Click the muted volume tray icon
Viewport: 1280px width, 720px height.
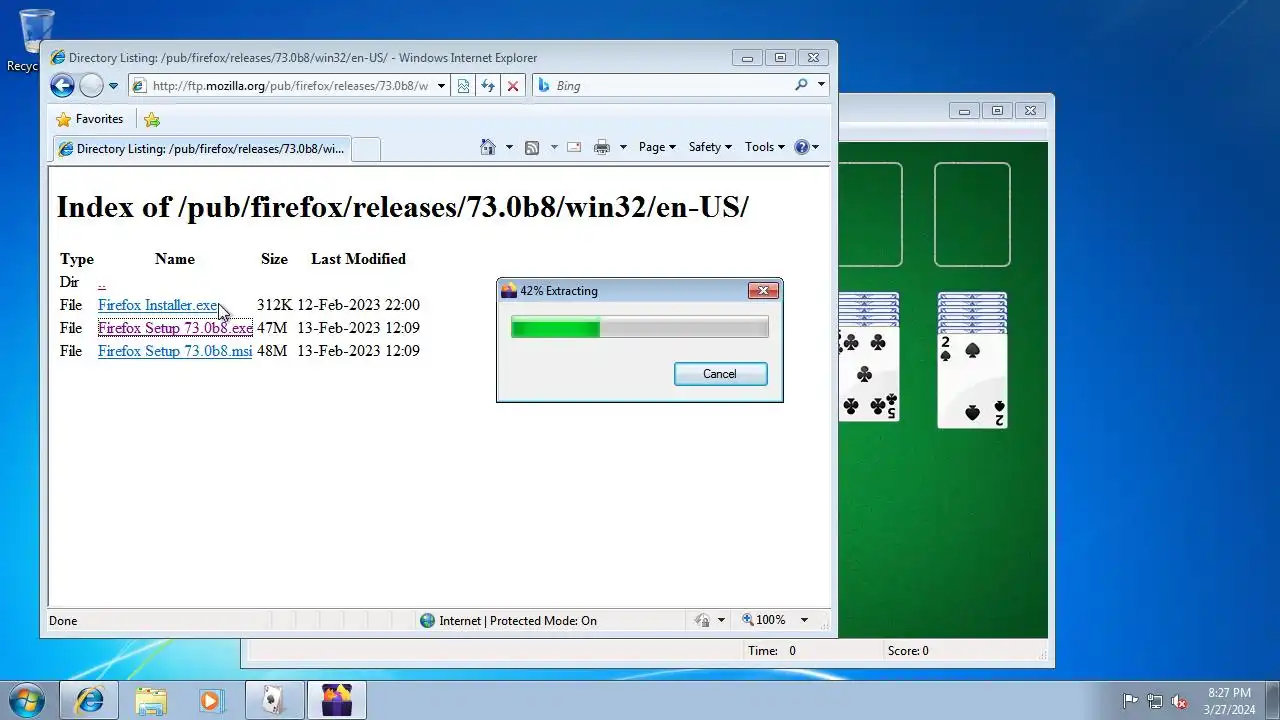[x=1179, y=701]
